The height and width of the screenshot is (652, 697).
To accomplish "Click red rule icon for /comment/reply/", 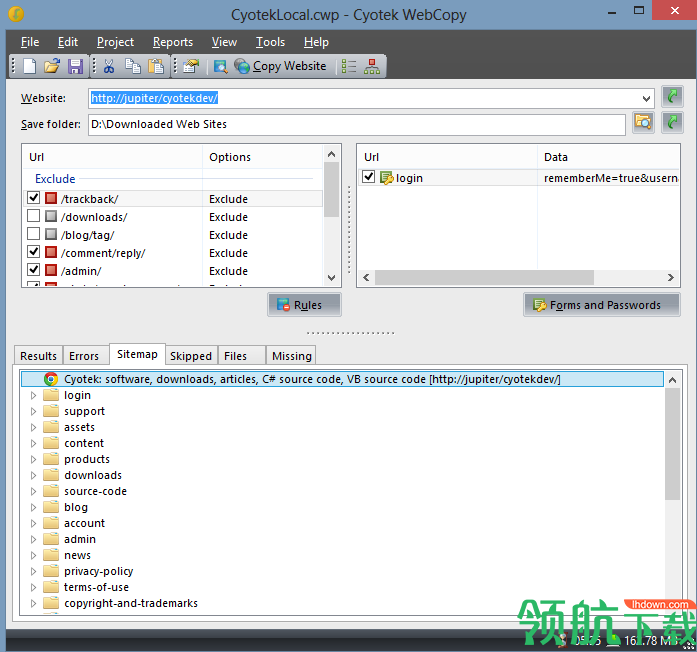I will coord(51,252).
